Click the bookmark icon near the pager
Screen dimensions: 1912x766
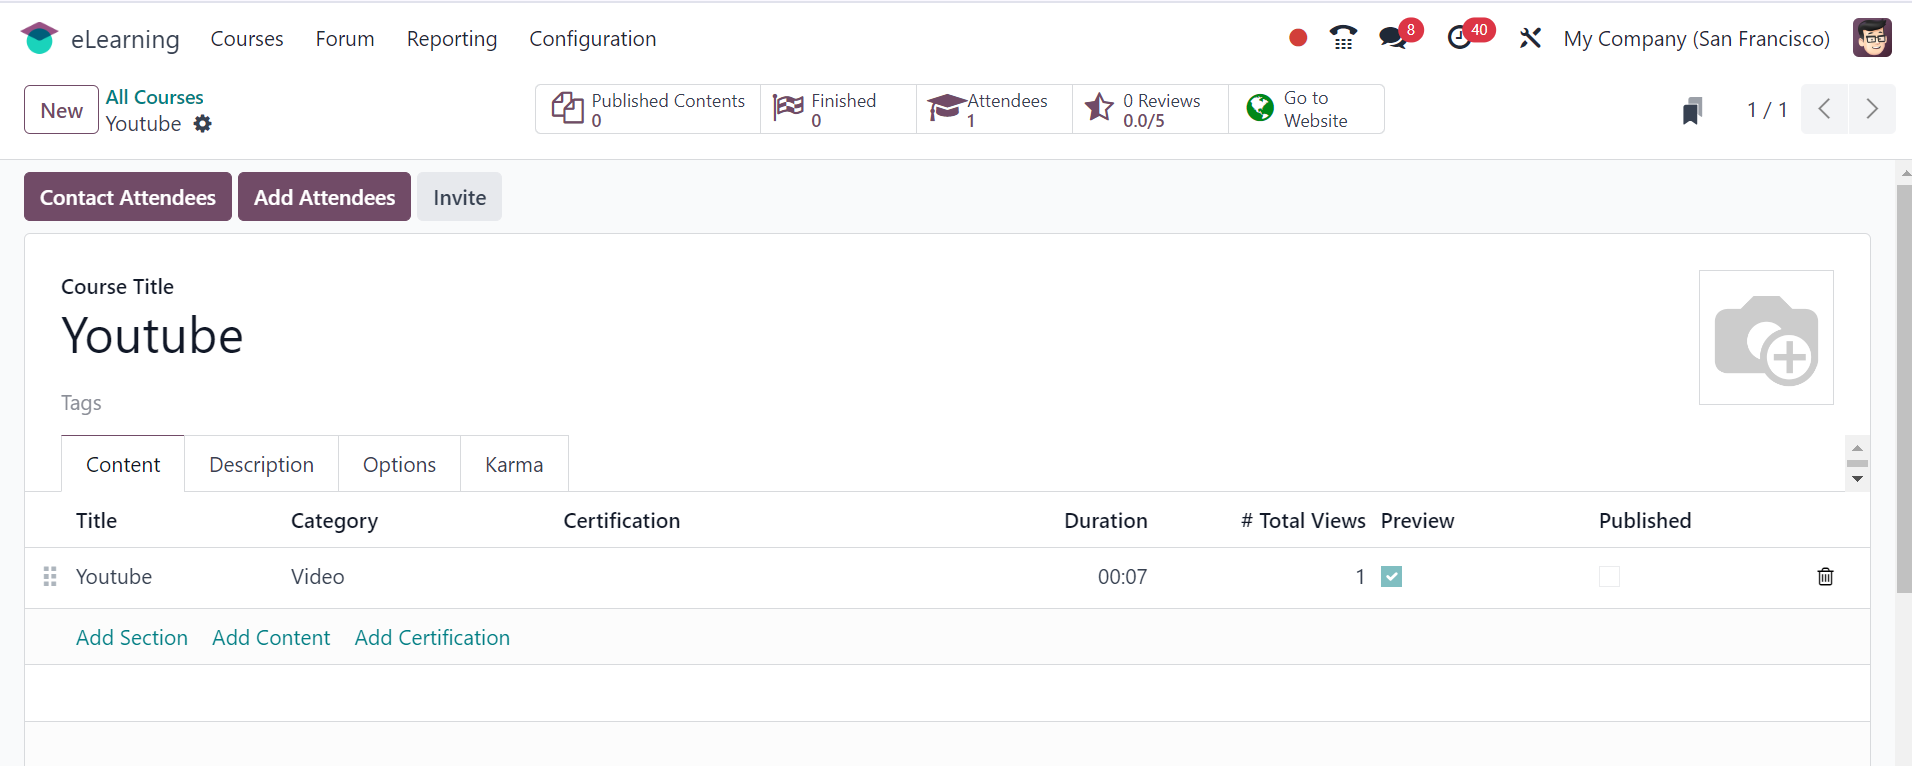coord(1692,110)
